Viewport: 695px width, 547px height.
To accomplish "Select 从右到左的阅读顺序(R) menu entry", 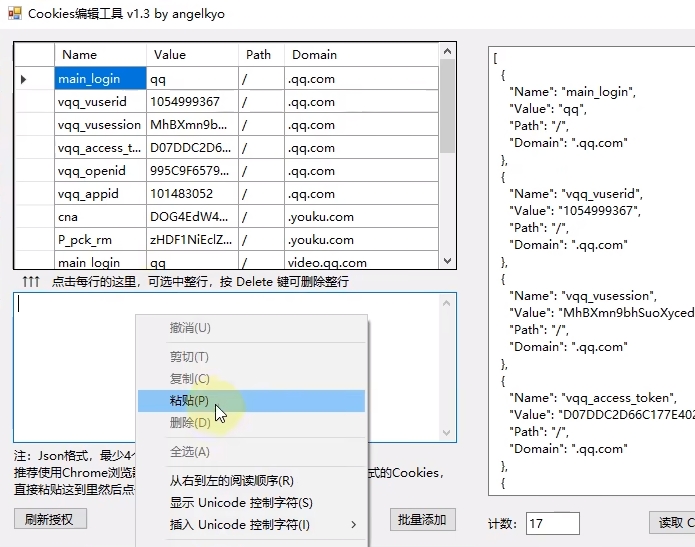I will click(231, 481).
